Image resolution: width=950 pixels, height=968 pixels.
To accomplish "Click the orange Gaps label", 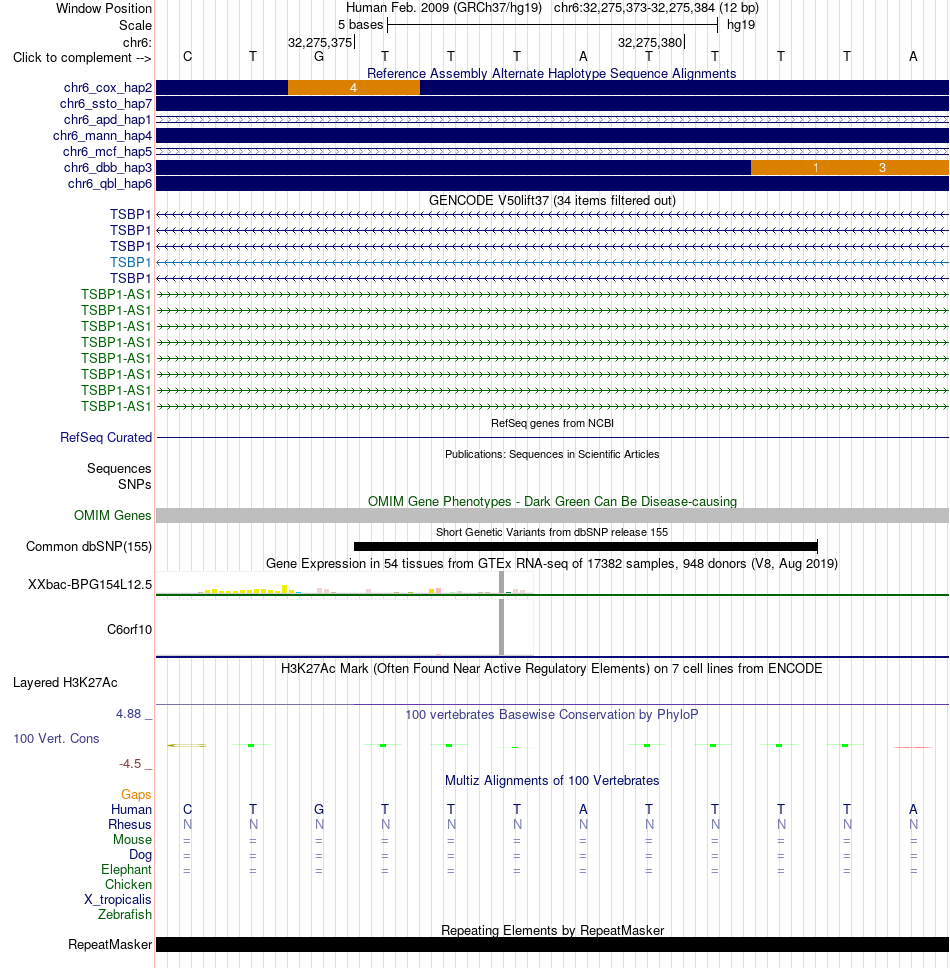I will 136,795.
